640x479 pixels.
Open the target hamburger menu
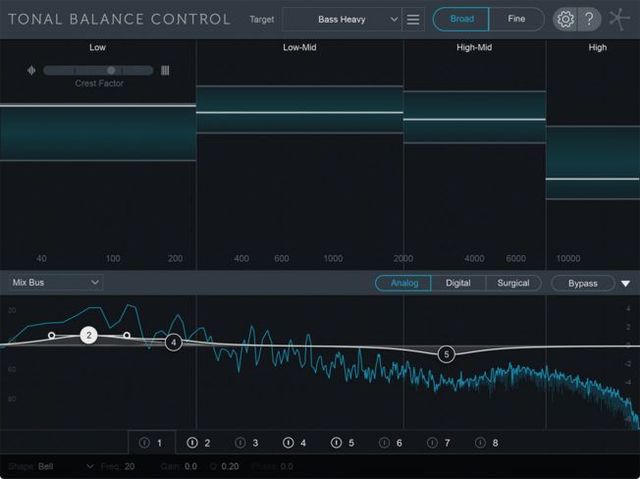pos(413,19)
